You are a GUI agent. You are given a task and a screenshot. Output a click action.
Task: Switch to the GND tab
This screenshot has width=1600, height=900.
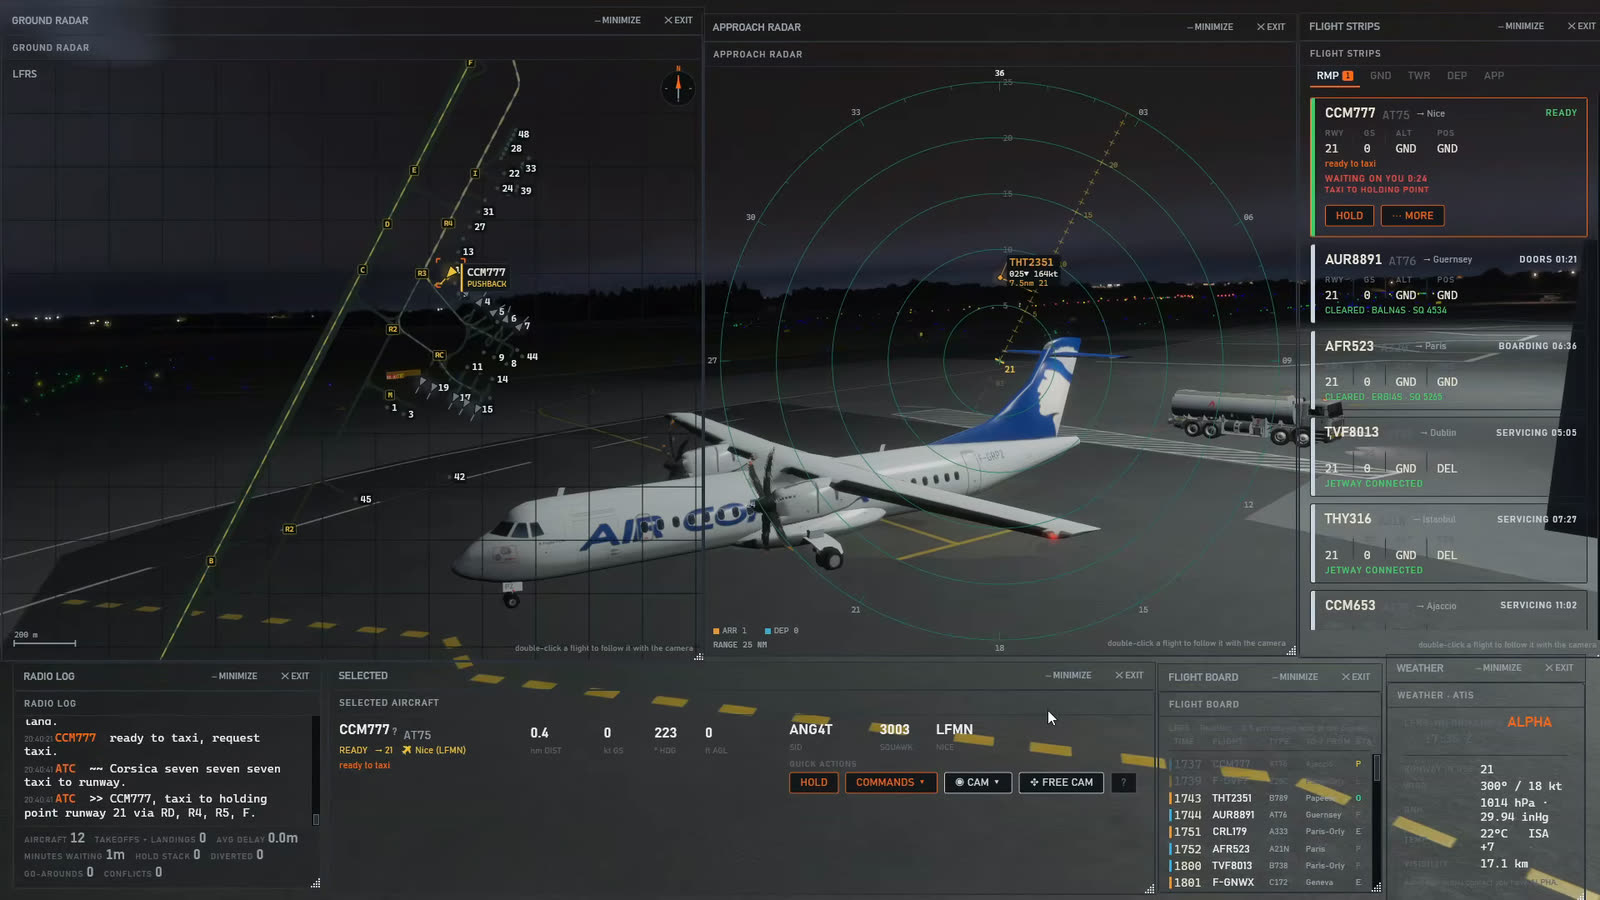pyautogui.click(x=1381, y=76)
